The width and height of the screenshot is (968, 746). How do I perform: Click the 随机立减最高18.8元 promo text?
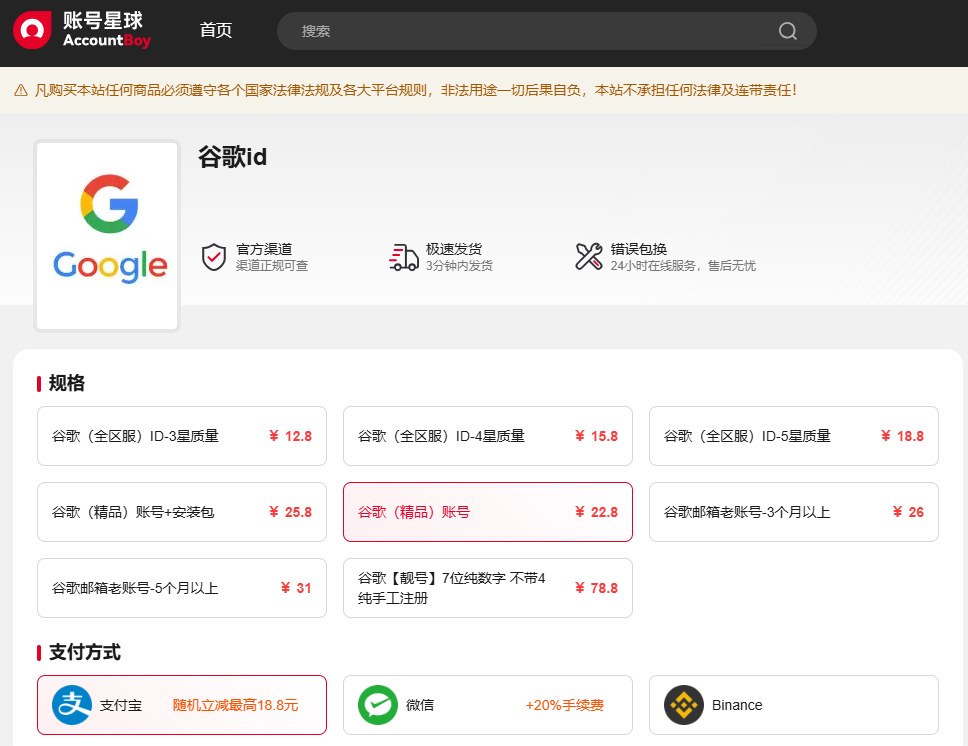coord(235,705)
